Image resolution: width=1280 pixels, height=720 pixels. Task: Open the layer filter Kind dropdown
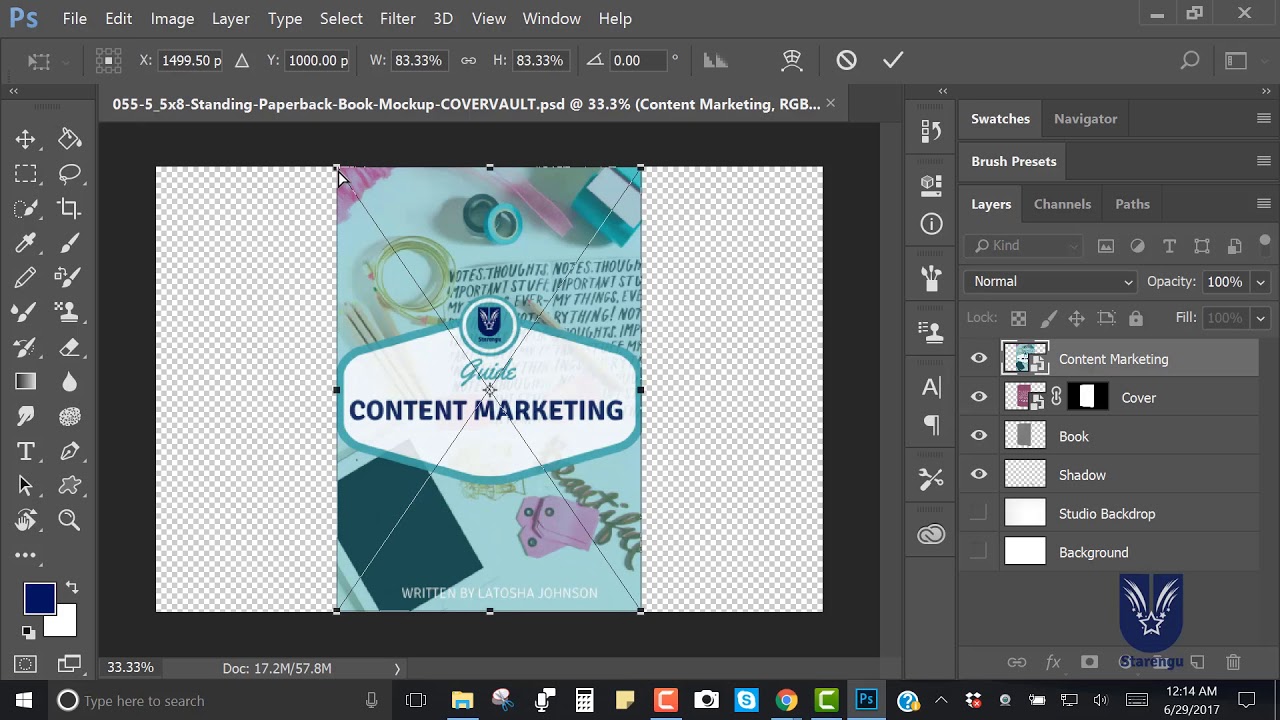1025,246
